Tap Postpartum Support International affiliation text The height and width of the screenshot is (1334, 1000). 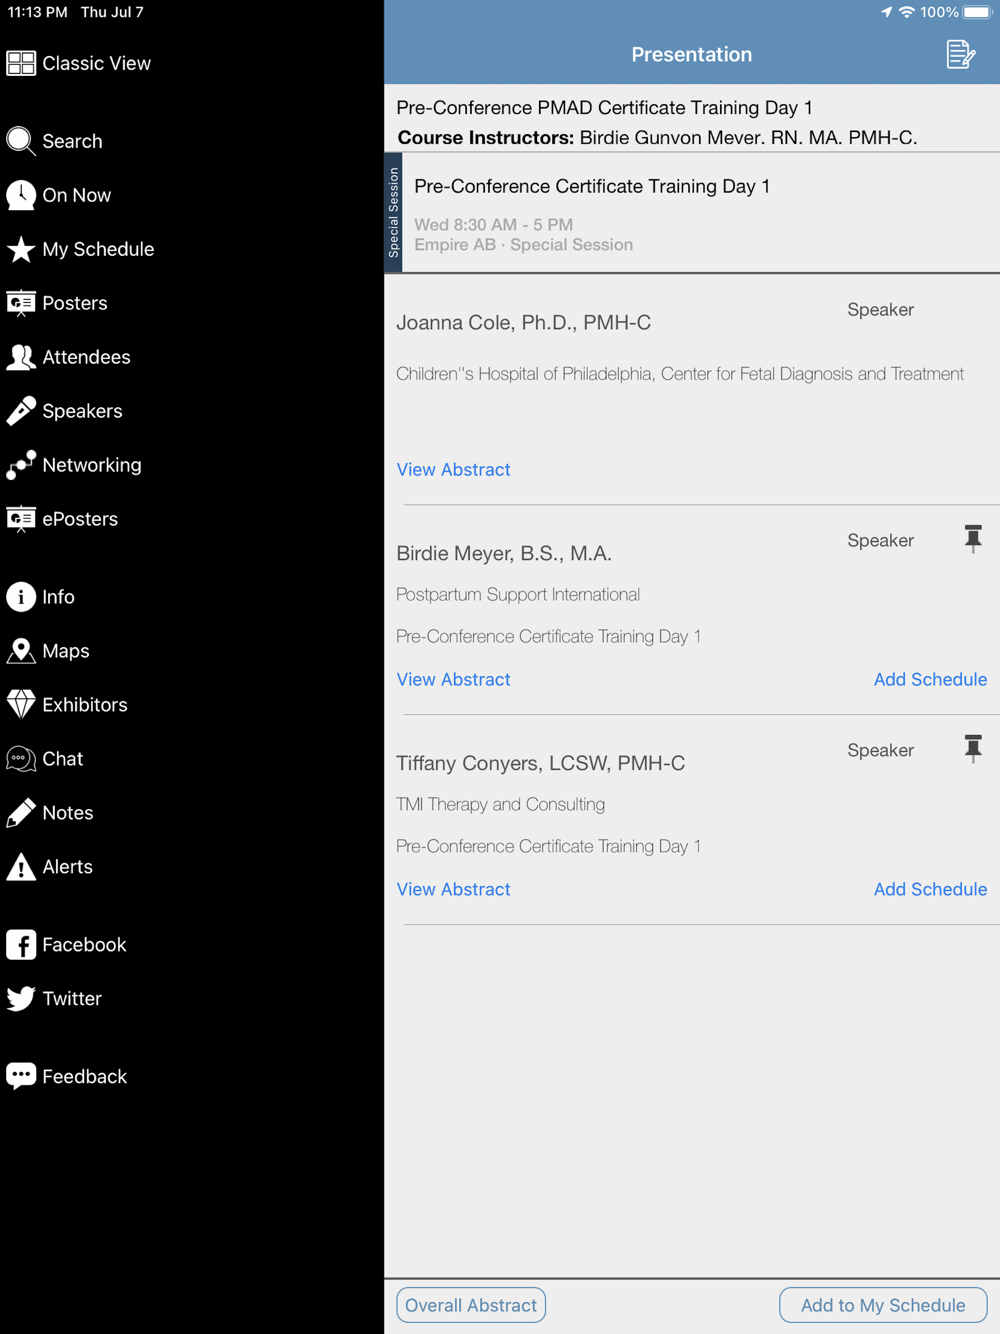[x=518, y=594]
